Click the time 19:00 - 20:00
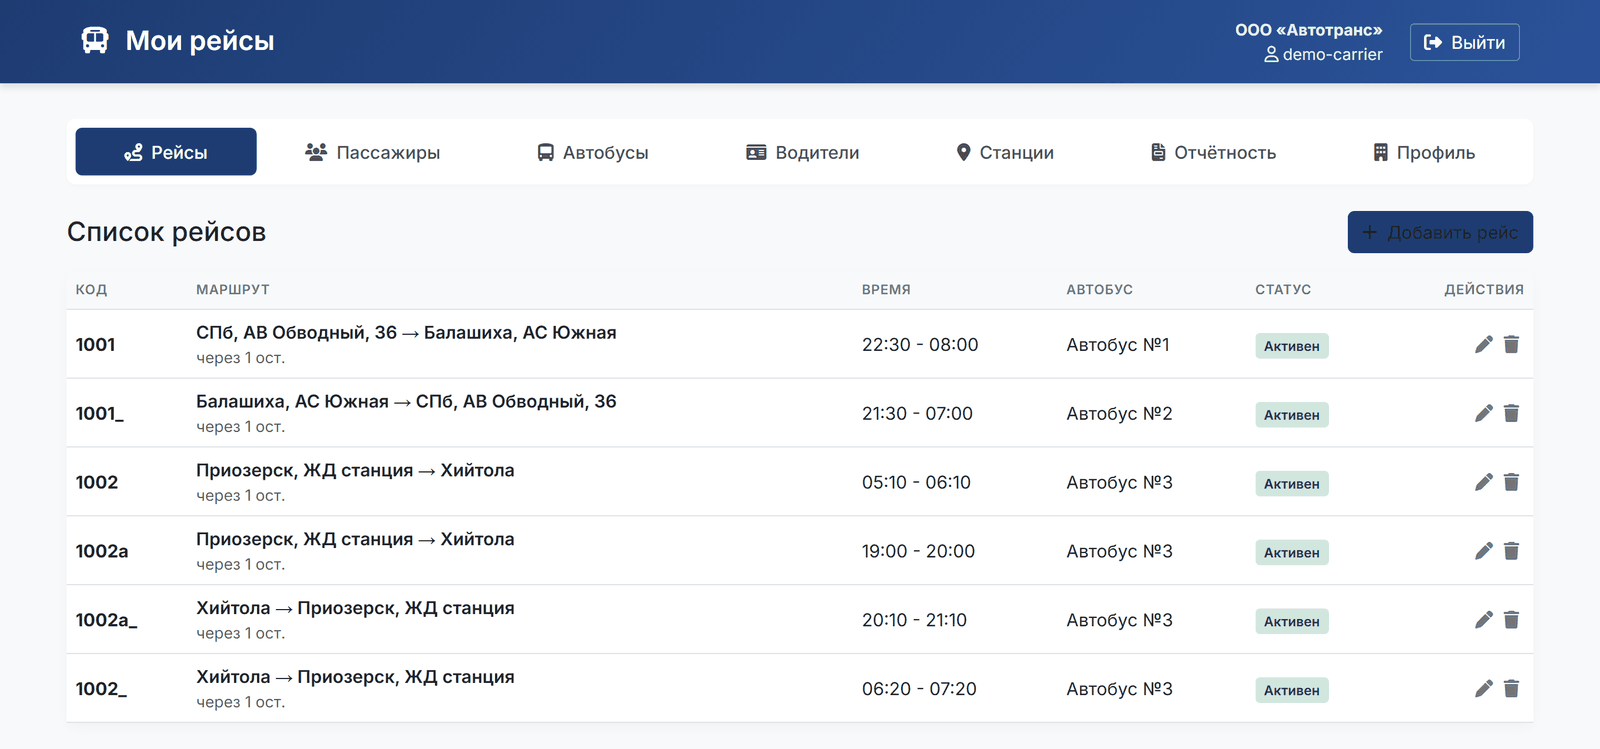The height and width of the screenshot is (749, 1600). pos(918,552)
